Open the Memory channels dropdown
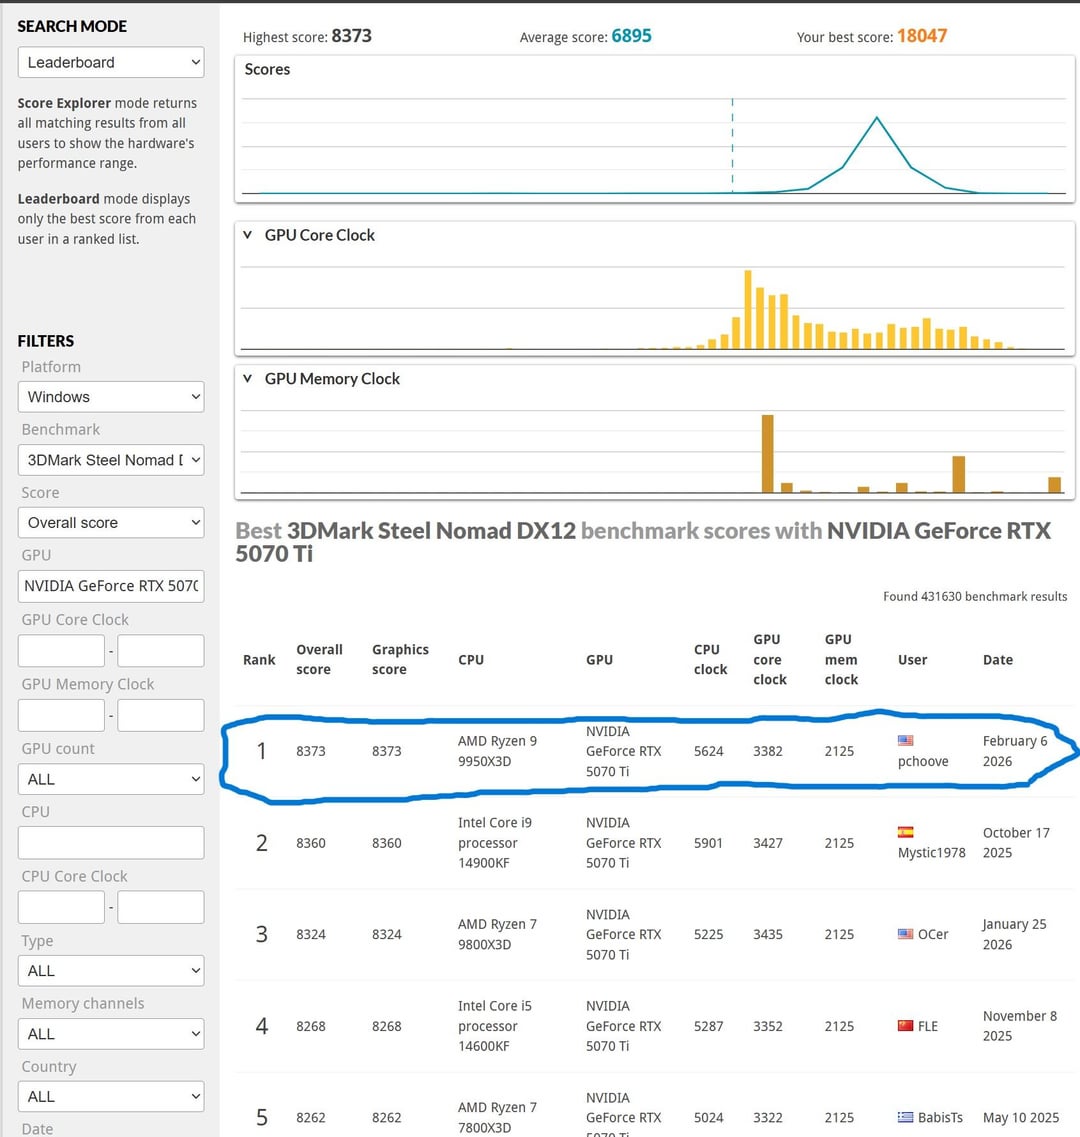Viewport: 1080px width, 1137px height. pyautogui.click(x=111, y=1034)
